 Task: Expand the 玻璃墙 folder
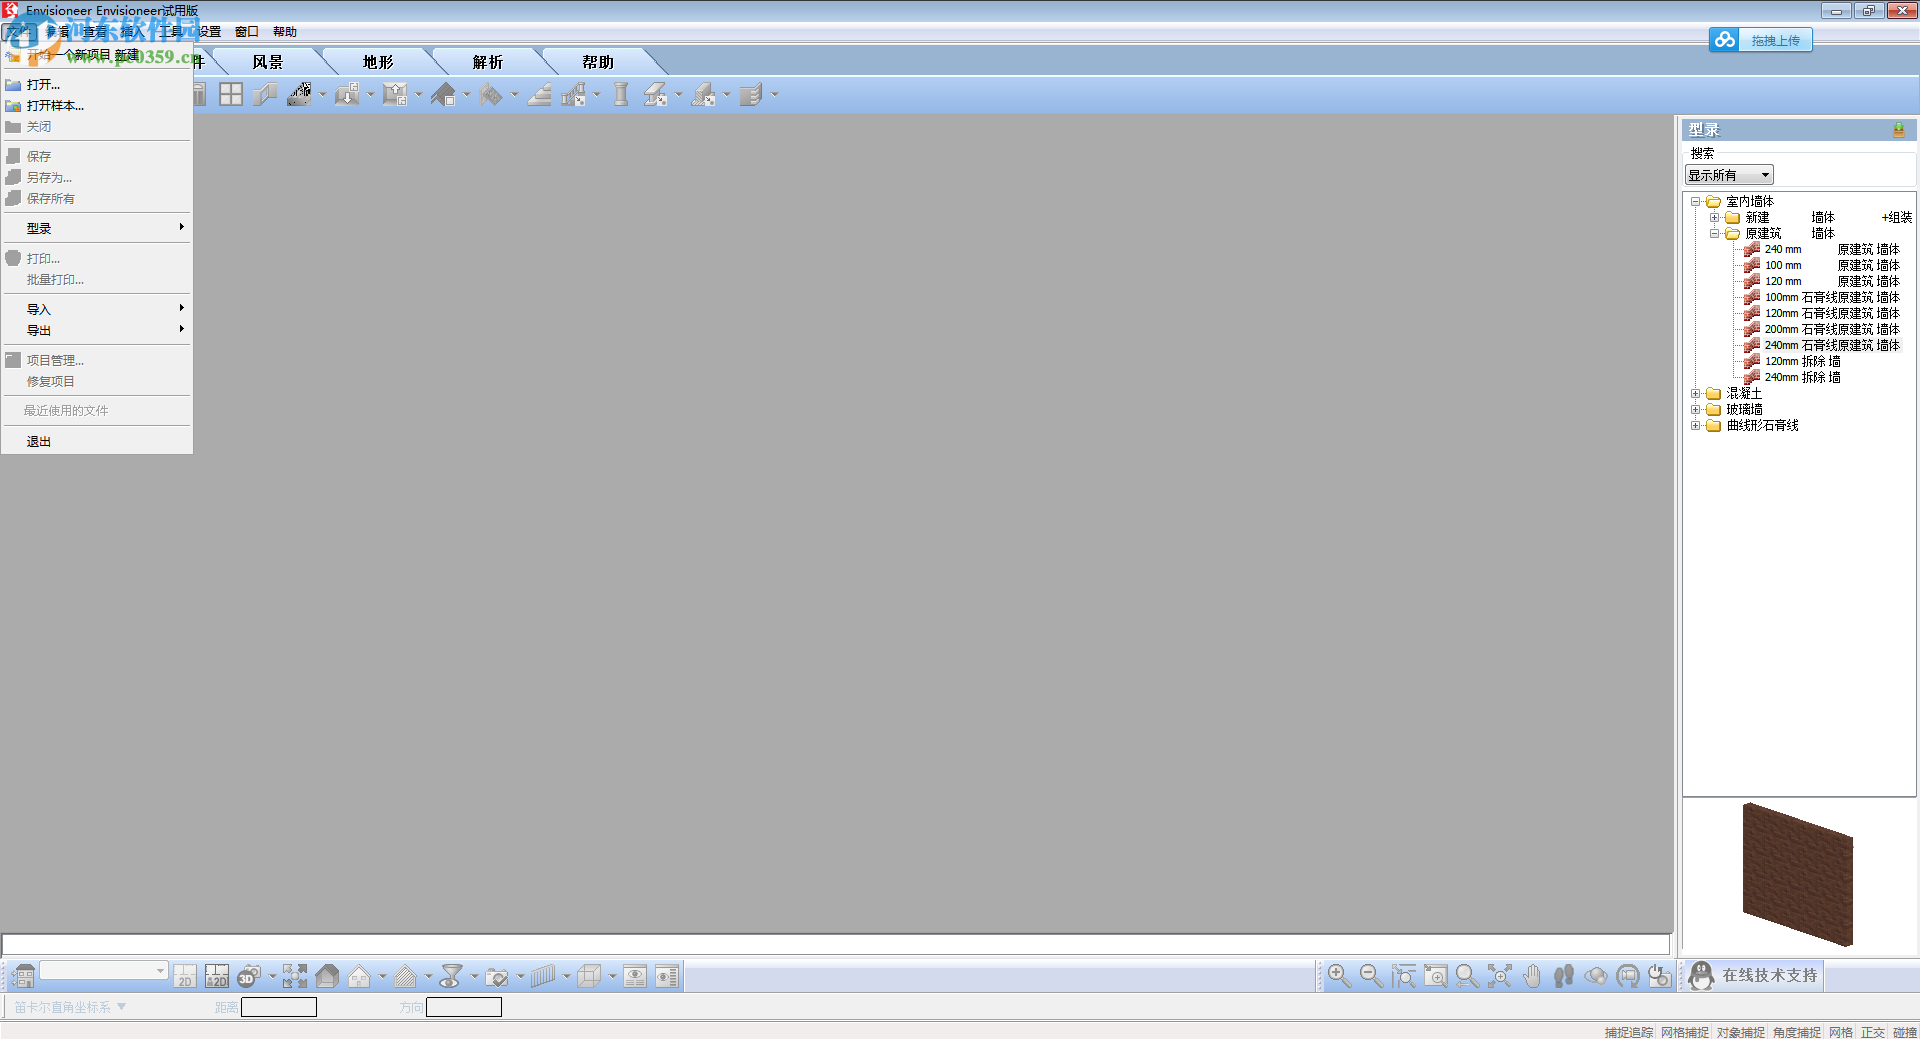1696,410
